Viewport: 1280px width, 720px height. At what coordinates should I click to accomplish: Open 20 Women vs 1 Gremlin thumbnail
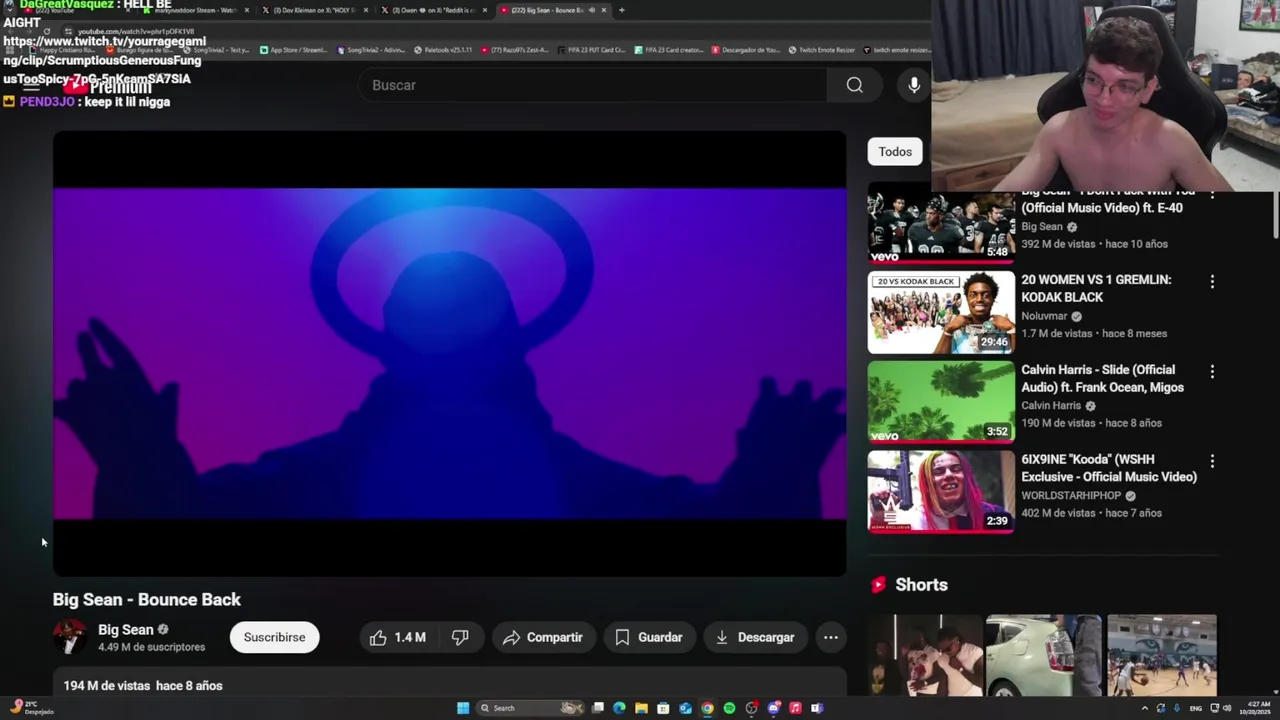pos(941,313)
